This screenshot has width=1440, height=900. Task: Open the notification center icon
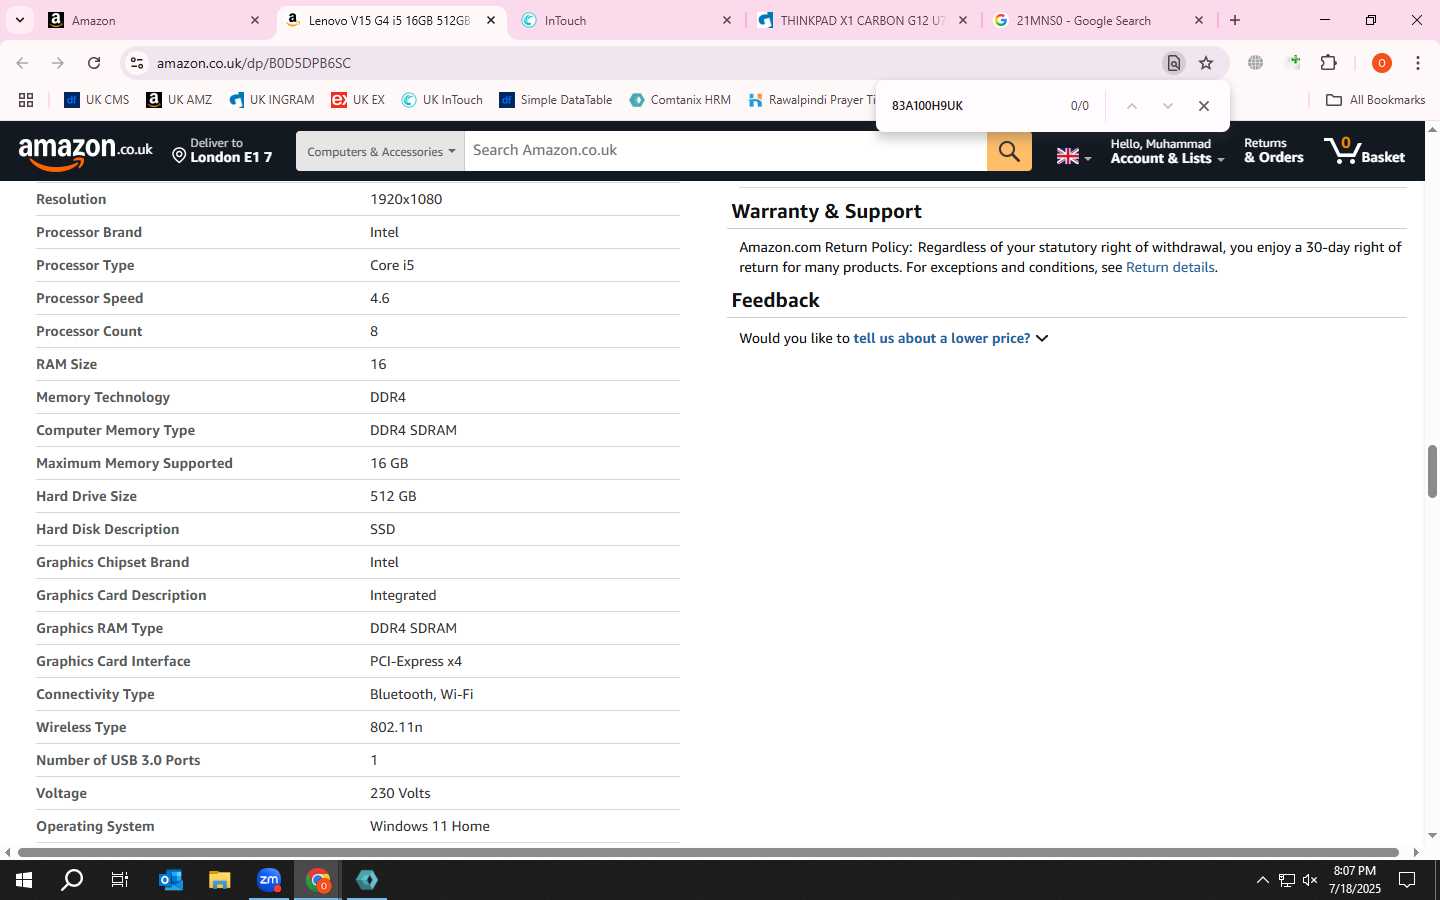(x=1406, y=880)
